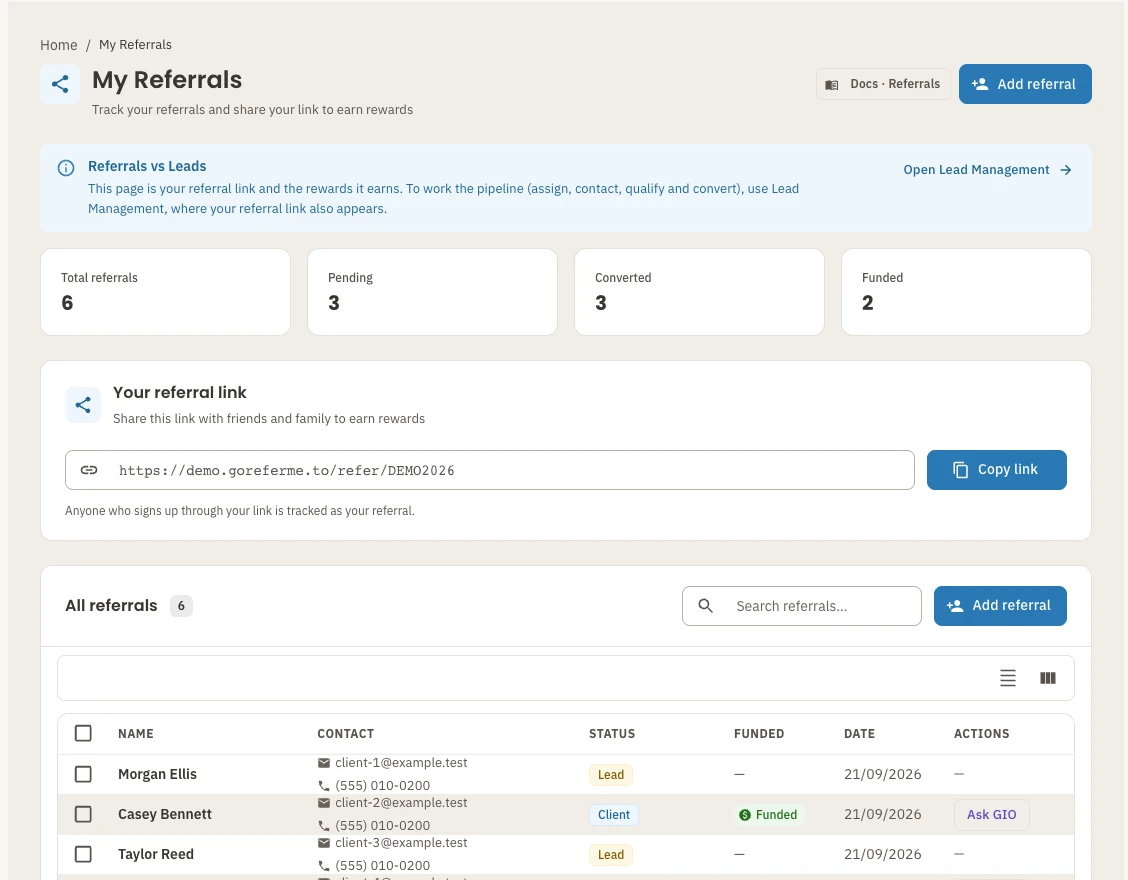Click the Funded stat card
1128x880 pixels.
(x=966, y=292)
